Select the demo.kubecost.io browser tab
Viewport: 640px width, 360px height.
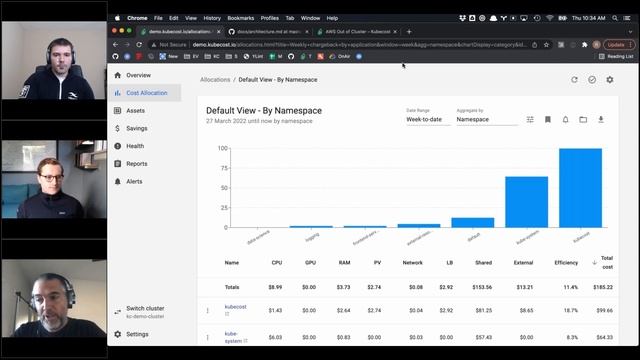pyautogui.click(x=180, y=31)
